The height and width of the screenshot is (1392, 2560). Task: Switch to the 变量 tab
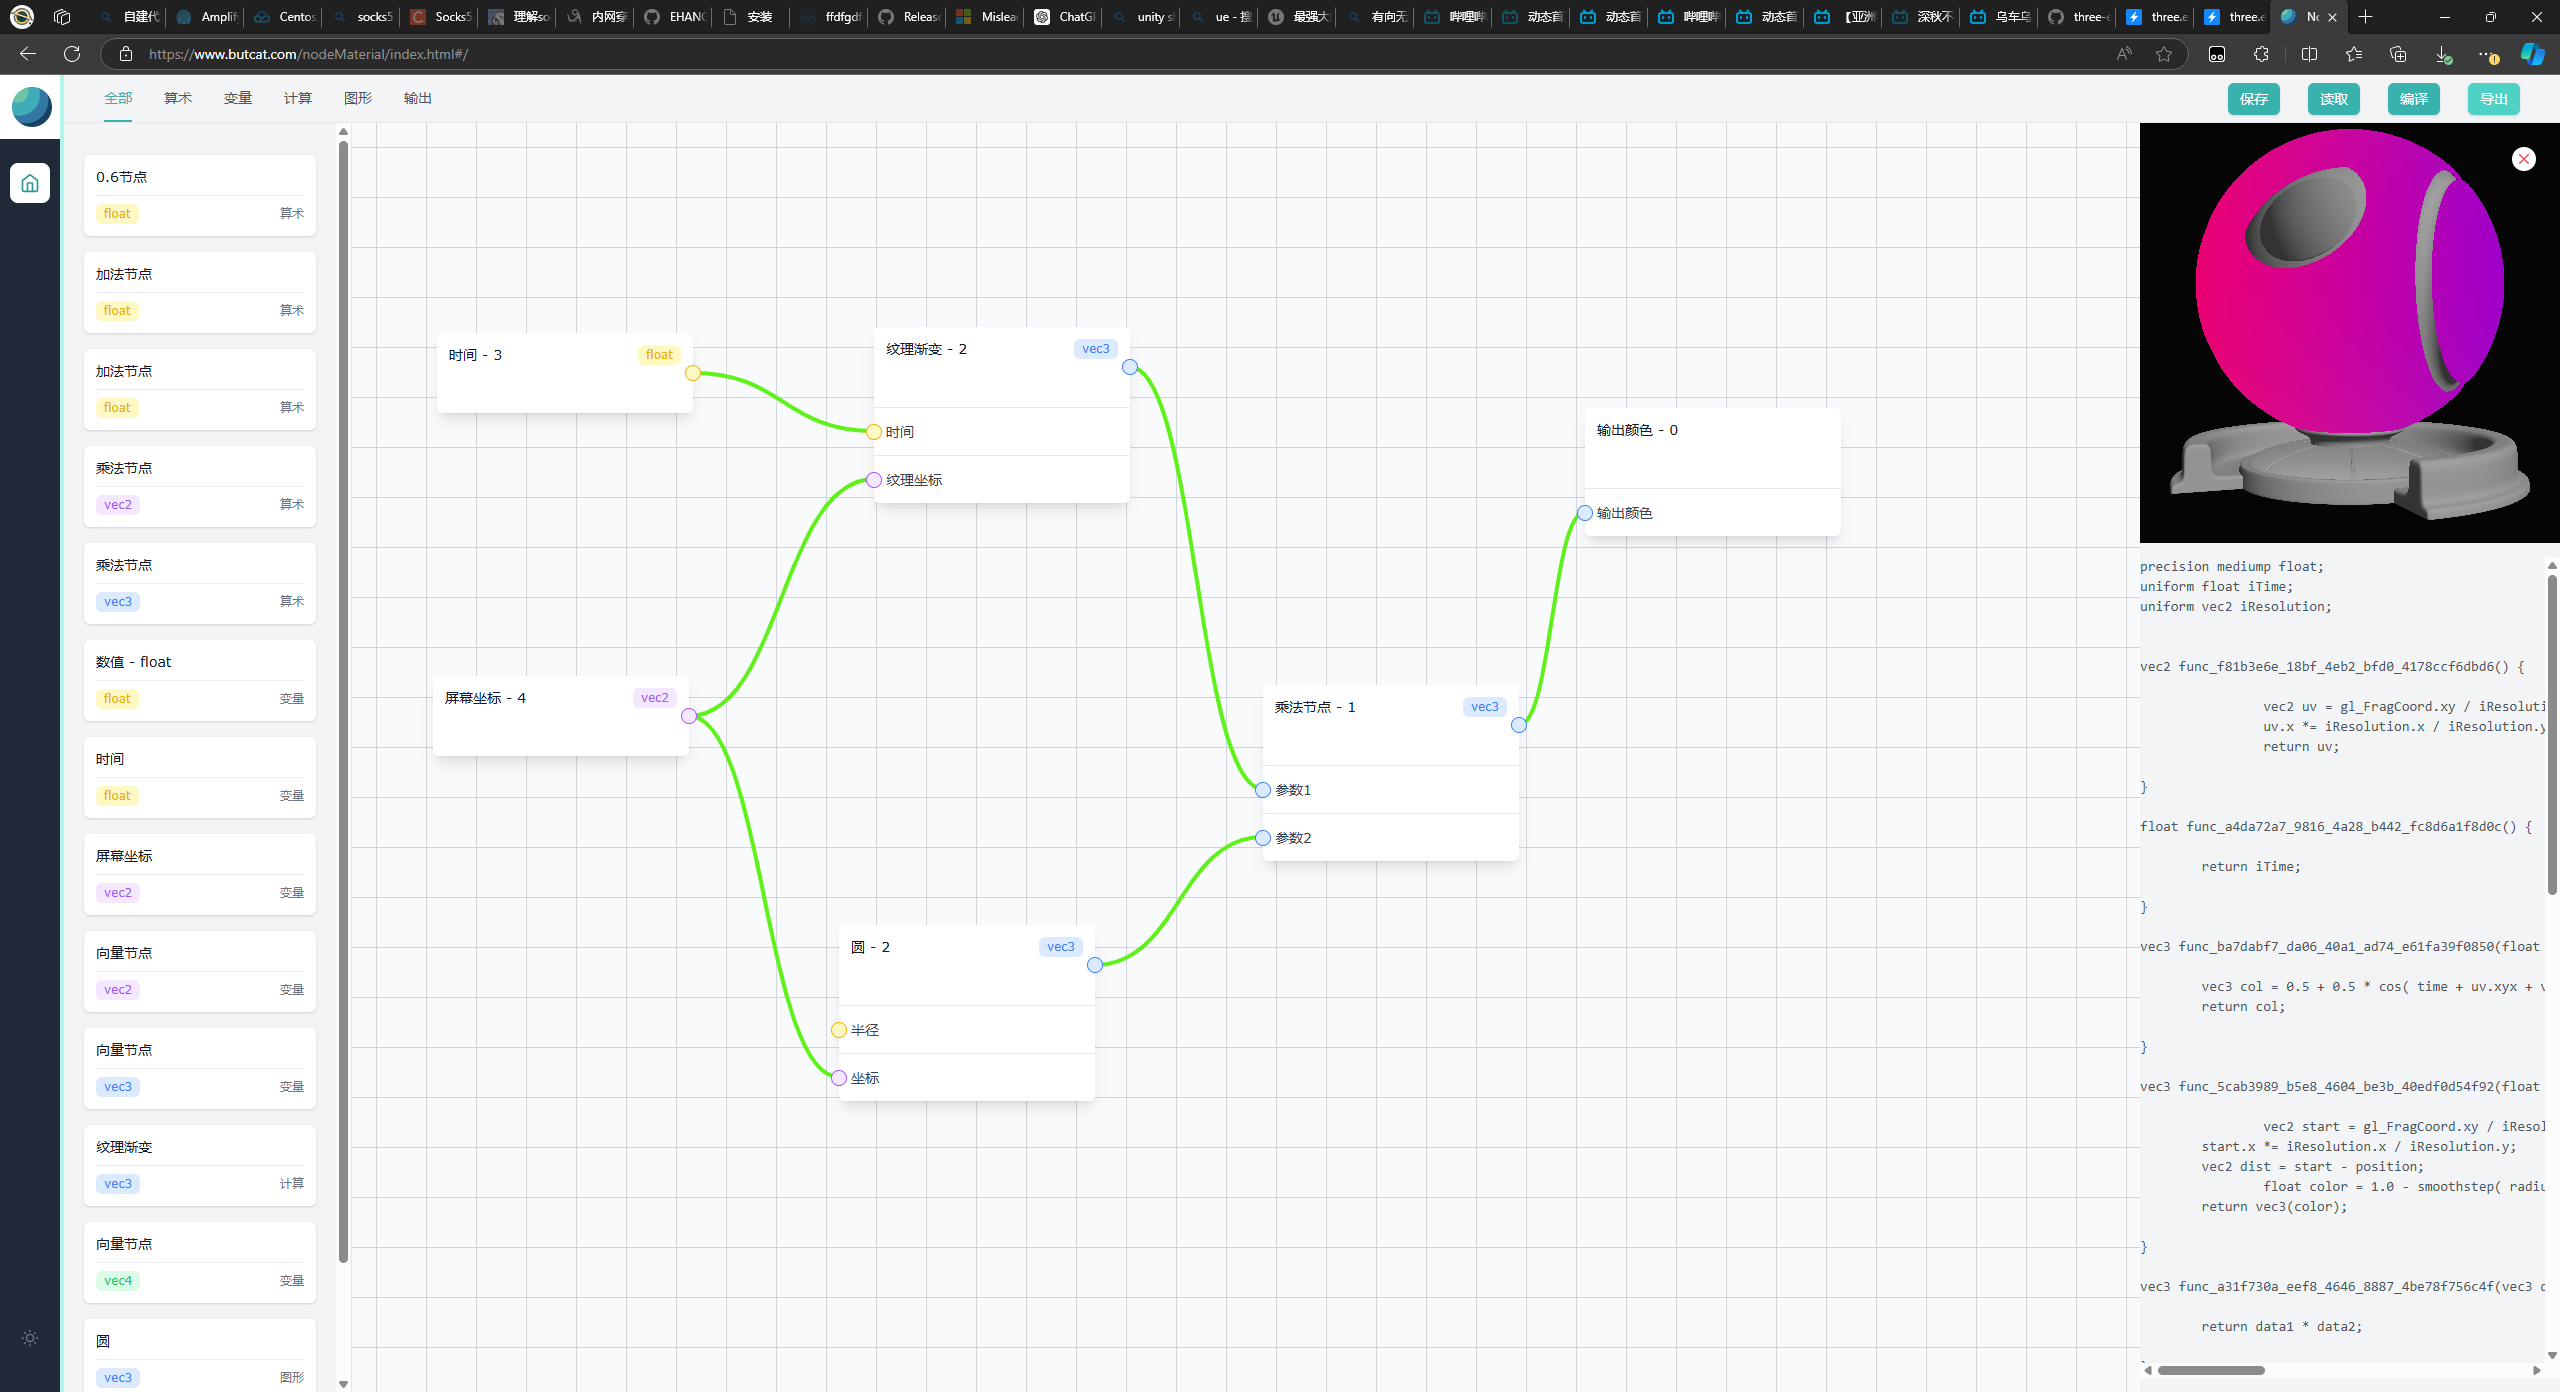[238, 98]
